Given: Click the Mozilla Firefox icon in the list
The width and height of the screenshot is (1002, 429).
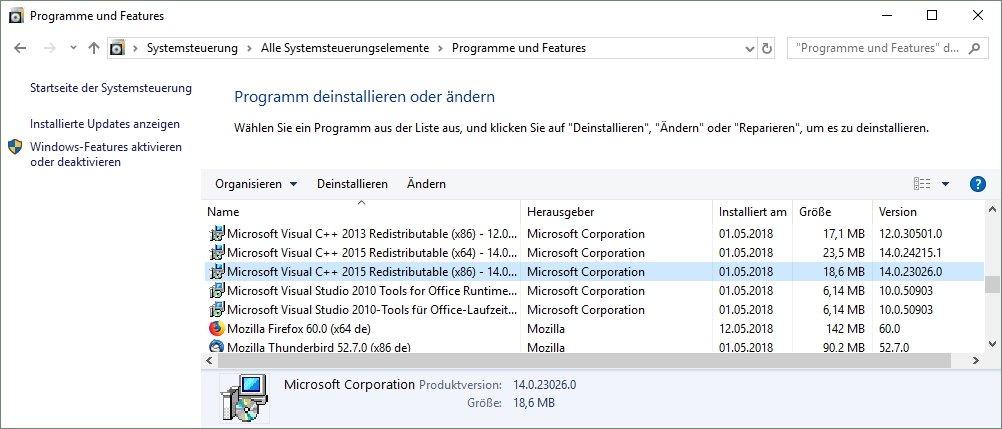Looking at the screenshot, I should pos(217,328).
